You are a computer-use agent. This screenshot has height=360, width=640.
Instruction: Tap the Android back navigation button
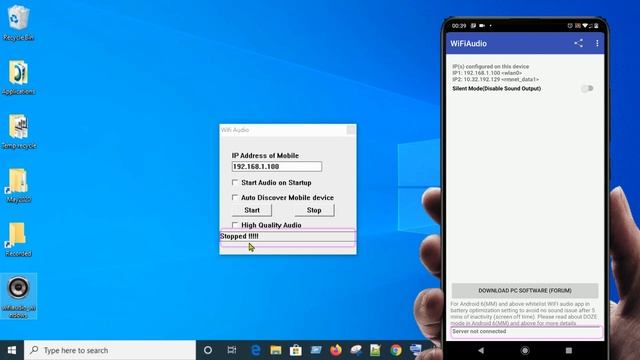click(x=481, y=350)
